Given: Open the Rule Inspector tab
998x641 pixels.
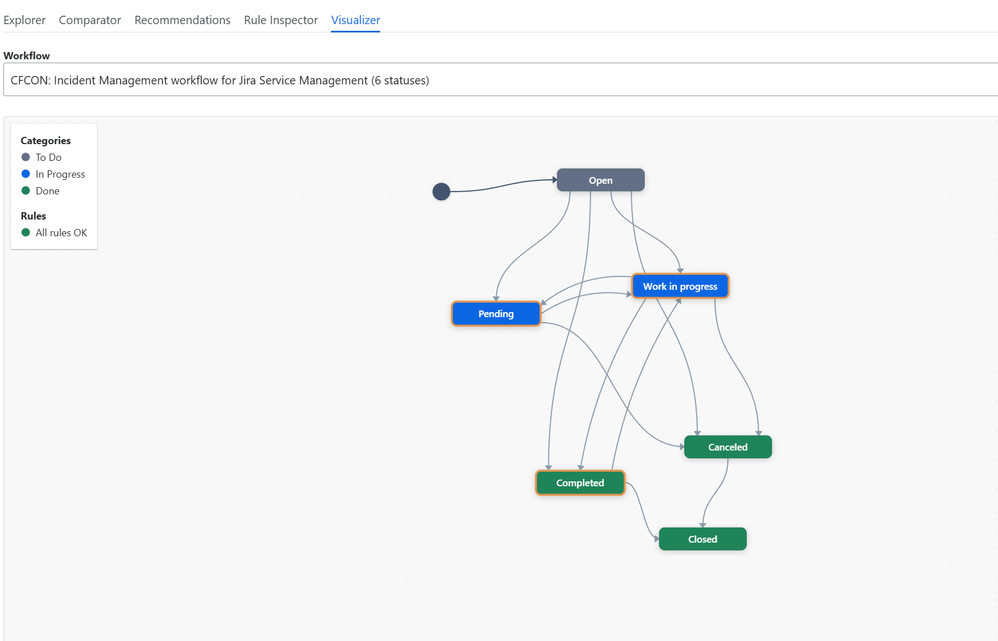Looking at the screenshot, I should (281, 20).
